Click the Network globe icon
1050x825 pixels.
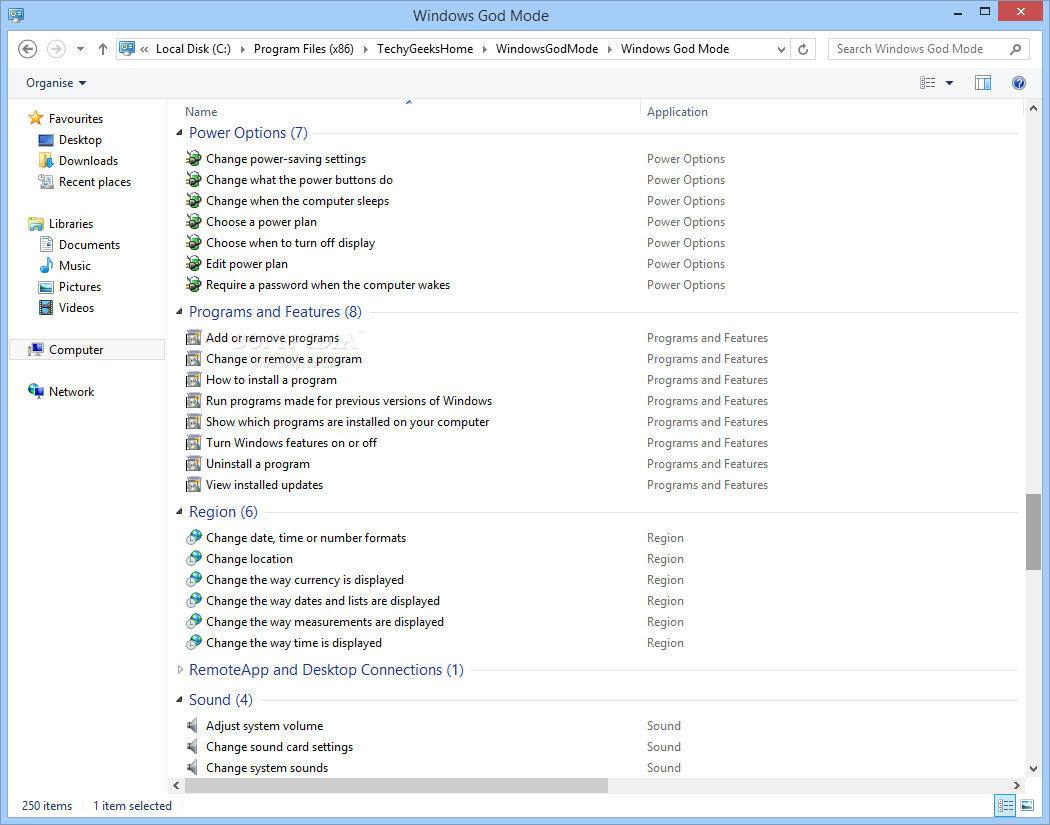(35, 391)
